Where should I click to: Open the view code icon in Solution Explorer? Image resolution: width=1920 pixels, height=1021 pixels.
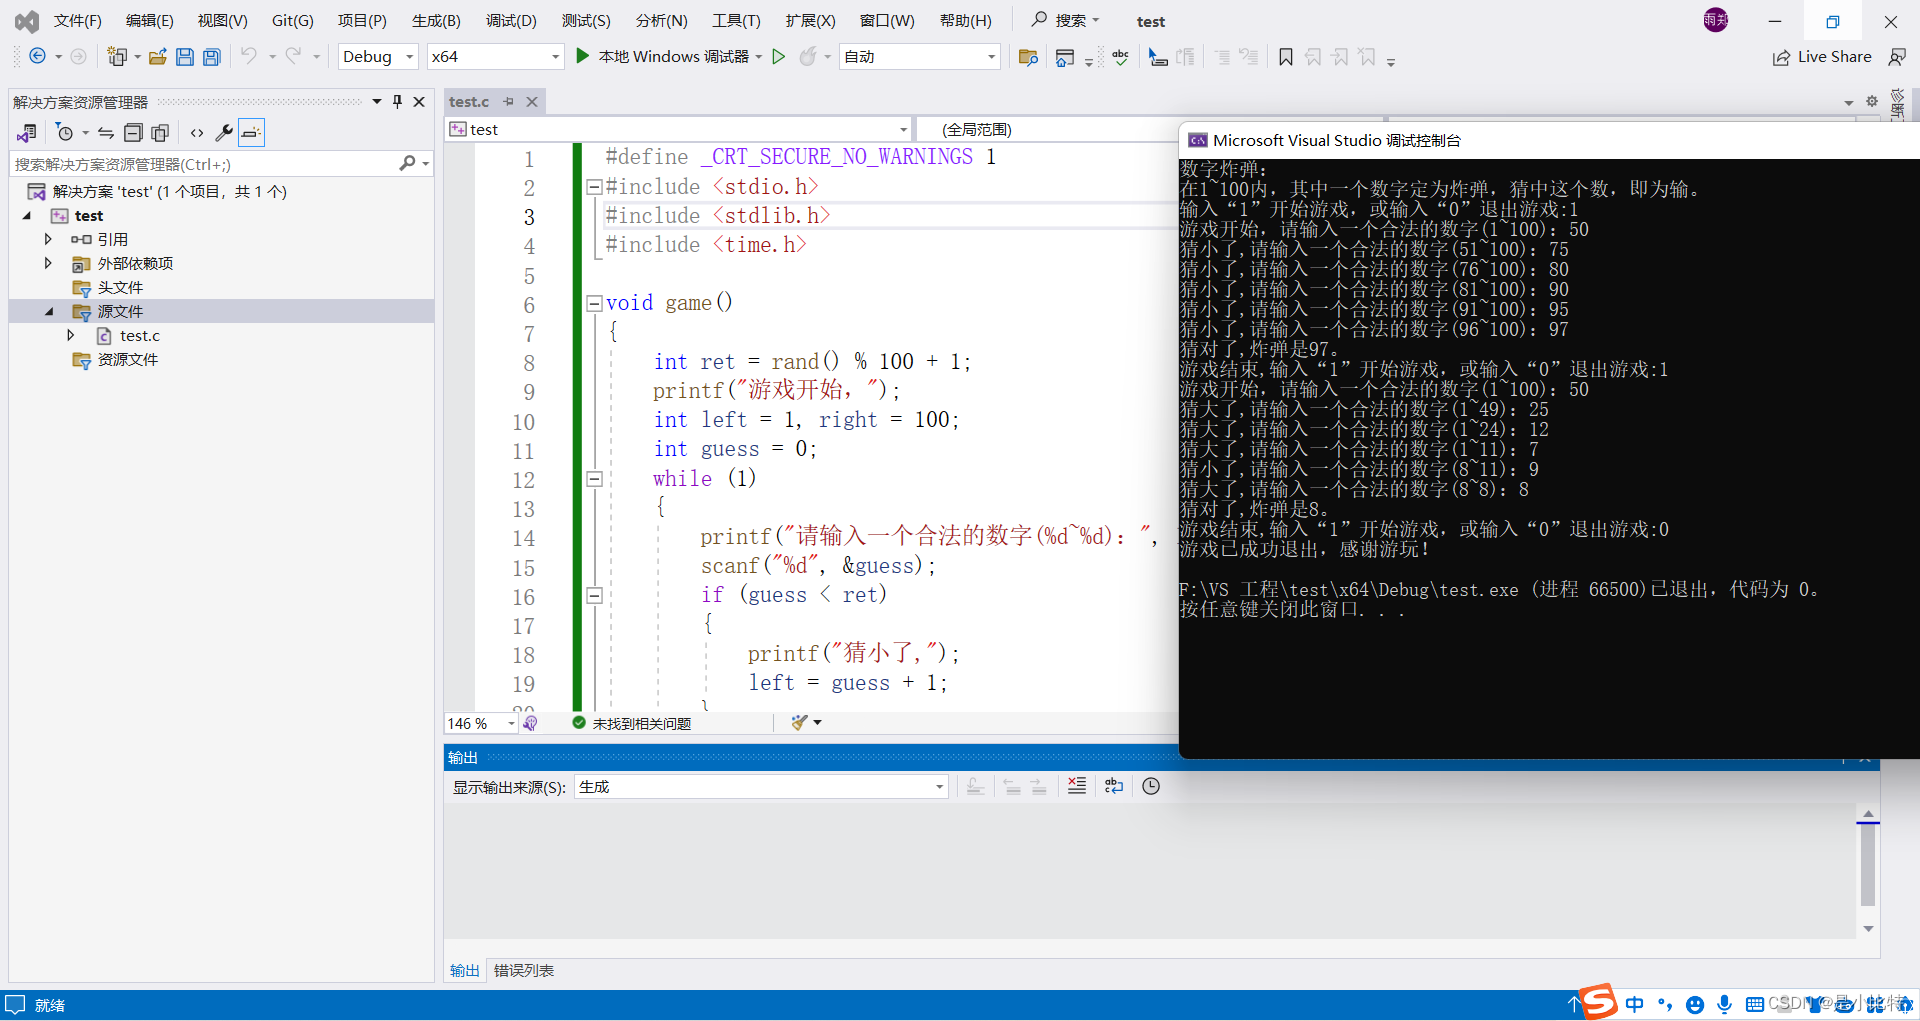pyautogui.click(x=197, y=133)
